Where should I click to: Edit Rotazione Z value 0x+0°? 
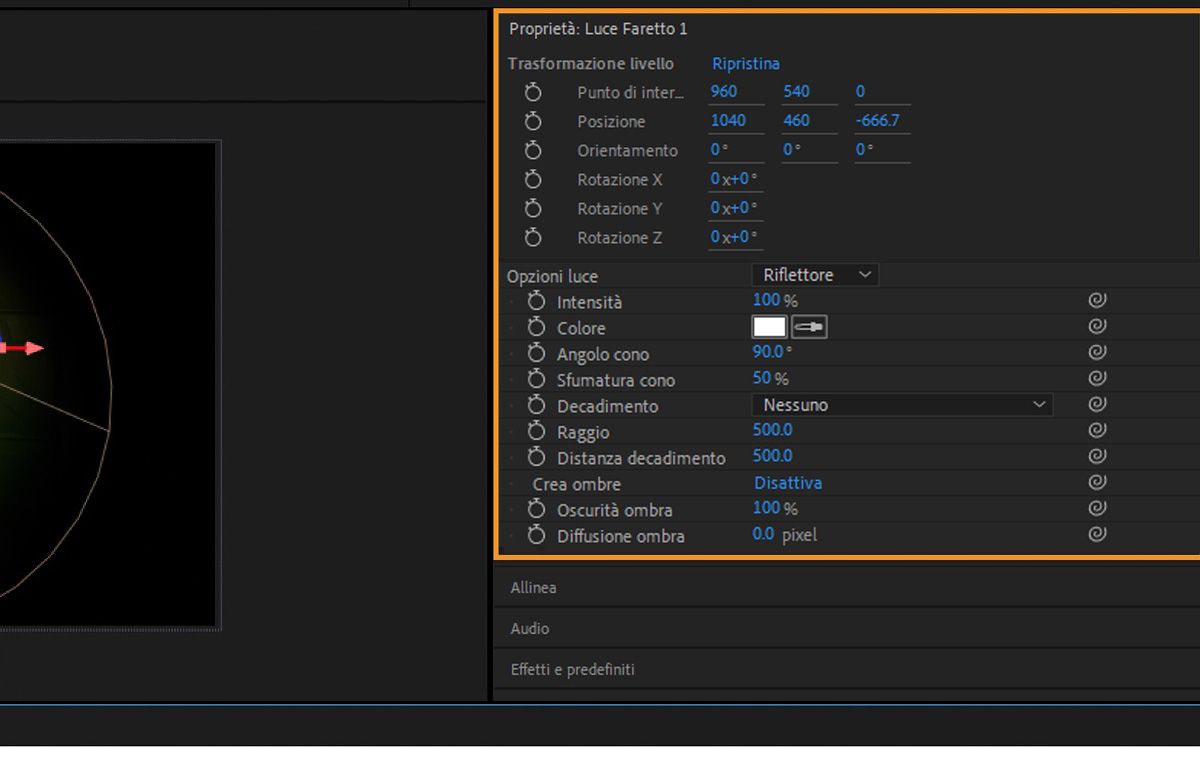[x=734, y=237]
